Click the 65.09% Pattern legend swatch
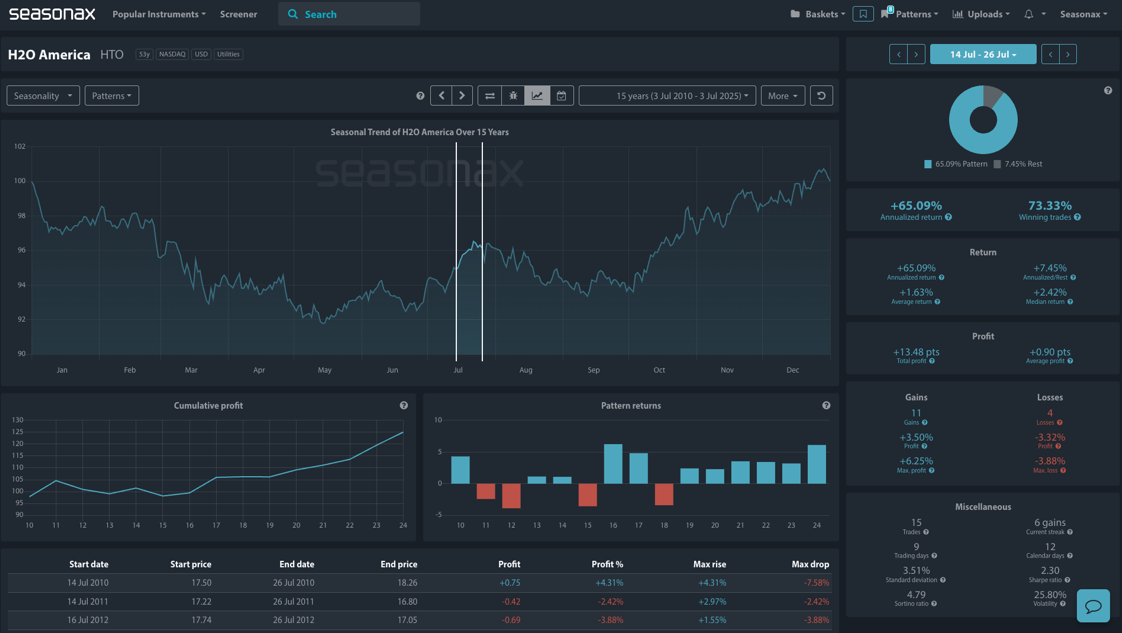This screenshot has height=633, width=1122. [x=928, y=165]
